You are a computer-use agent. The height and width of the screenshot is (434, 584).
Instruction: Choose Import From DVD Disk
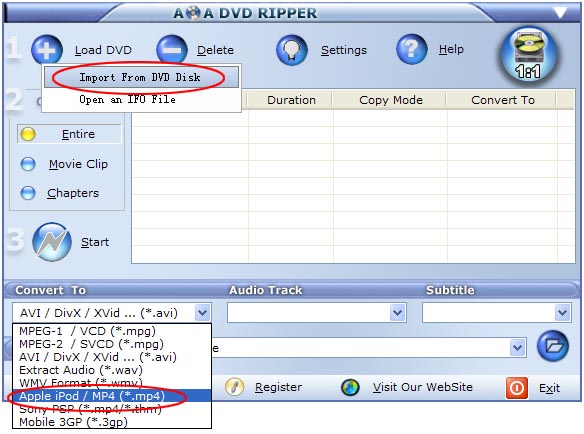142,77
